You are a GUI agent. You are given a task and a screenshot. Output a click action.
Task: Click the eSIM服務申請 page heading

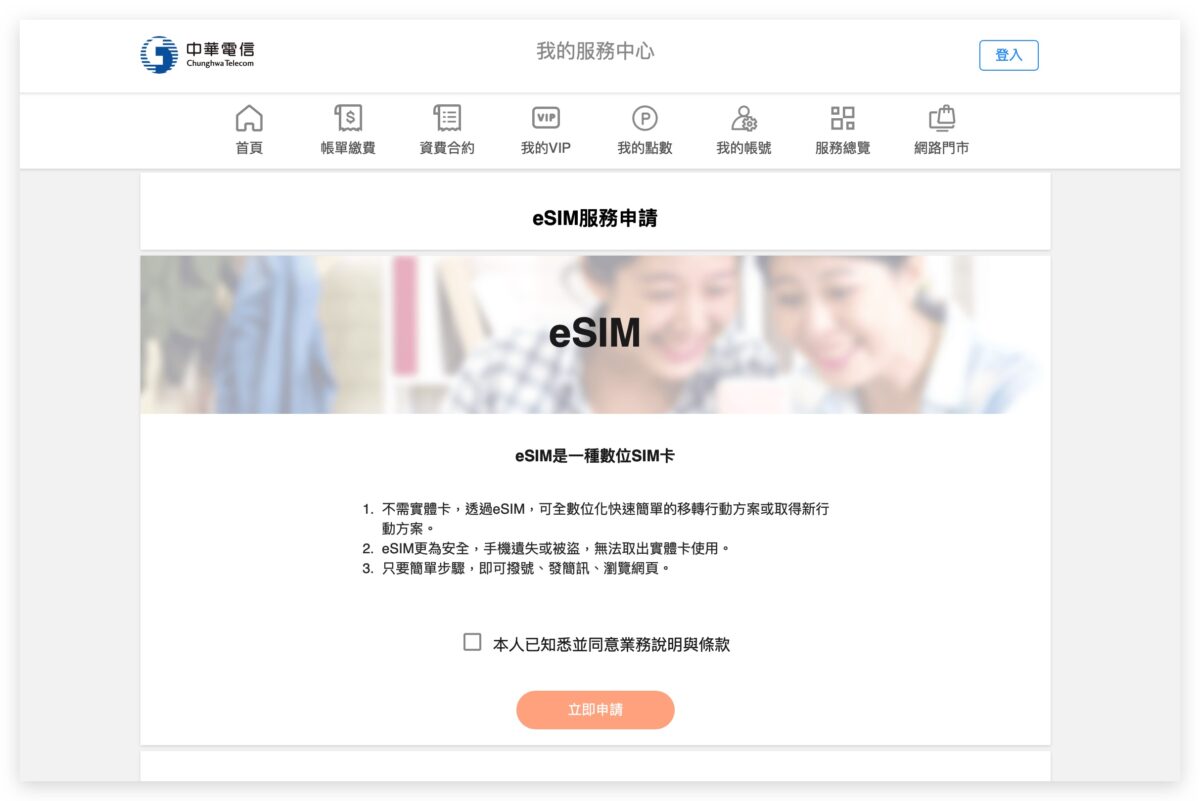[x=595, y=218]
